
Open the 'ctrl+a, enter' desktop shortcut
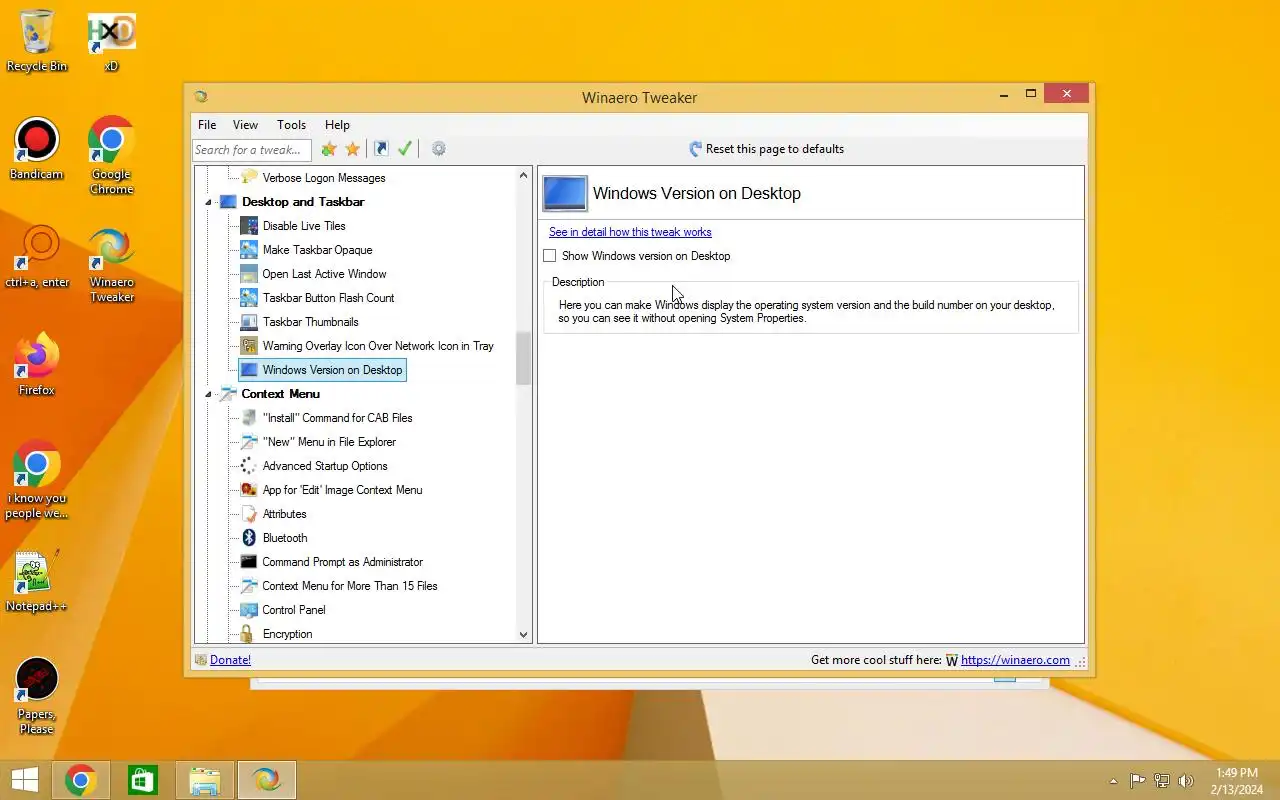coord(37,258)
